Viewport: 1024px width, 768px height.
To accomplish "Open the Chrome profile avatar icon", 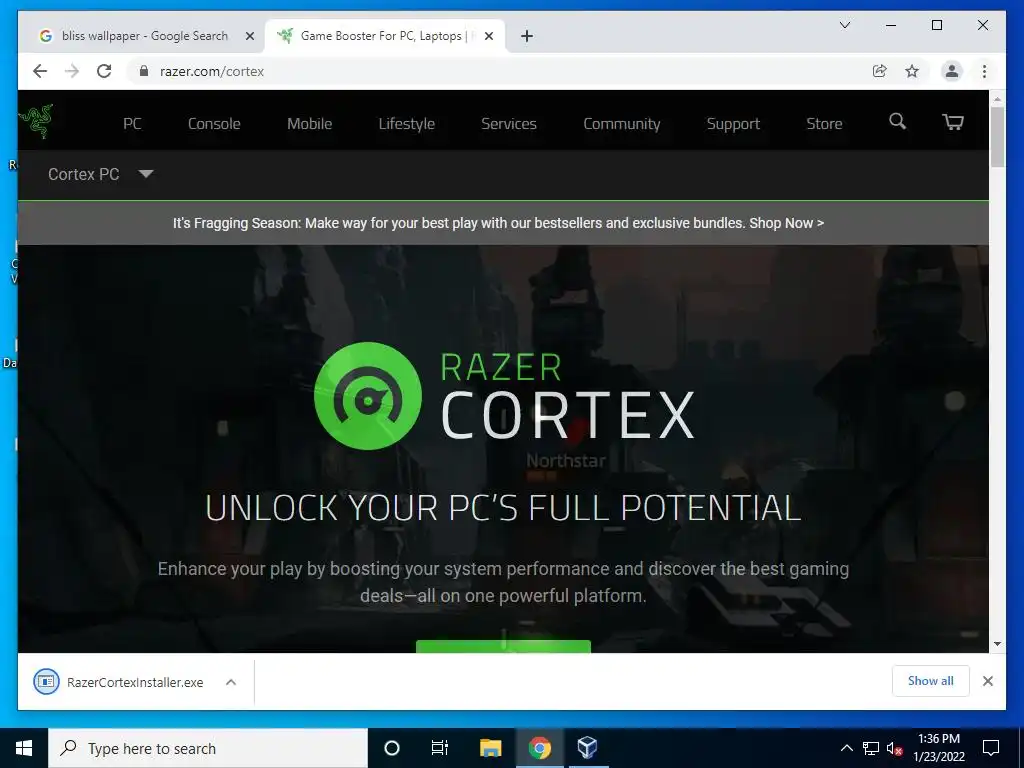I will [952, 71].
